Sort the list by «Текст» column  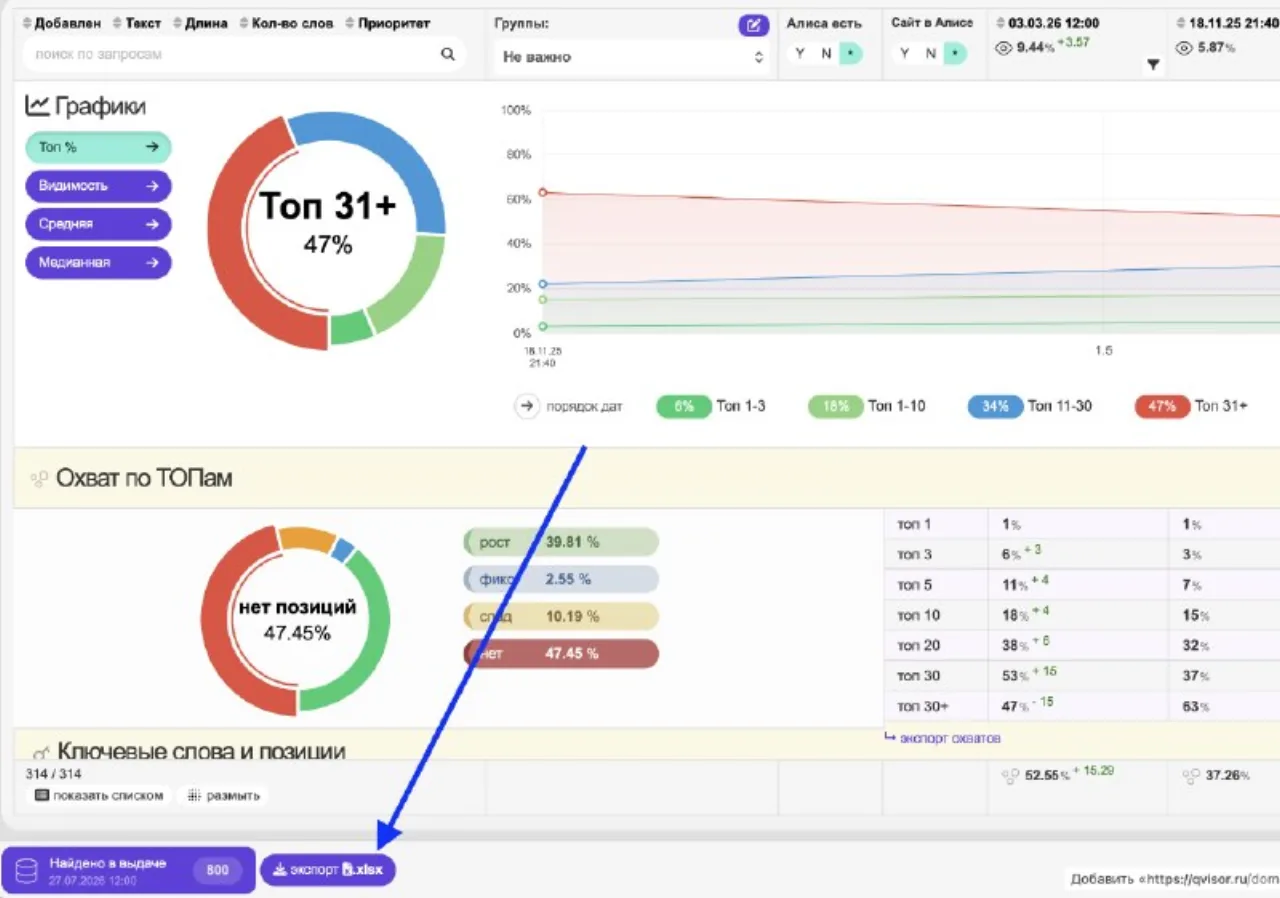137,23
